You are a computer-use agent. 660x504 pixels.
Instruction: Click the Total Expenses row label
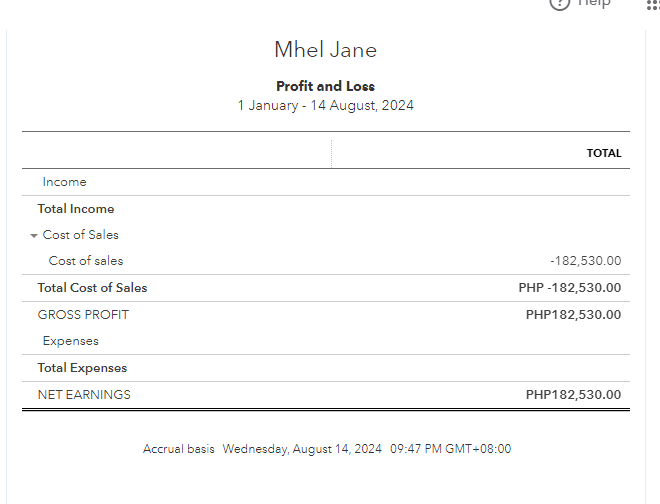pos(82,368)
